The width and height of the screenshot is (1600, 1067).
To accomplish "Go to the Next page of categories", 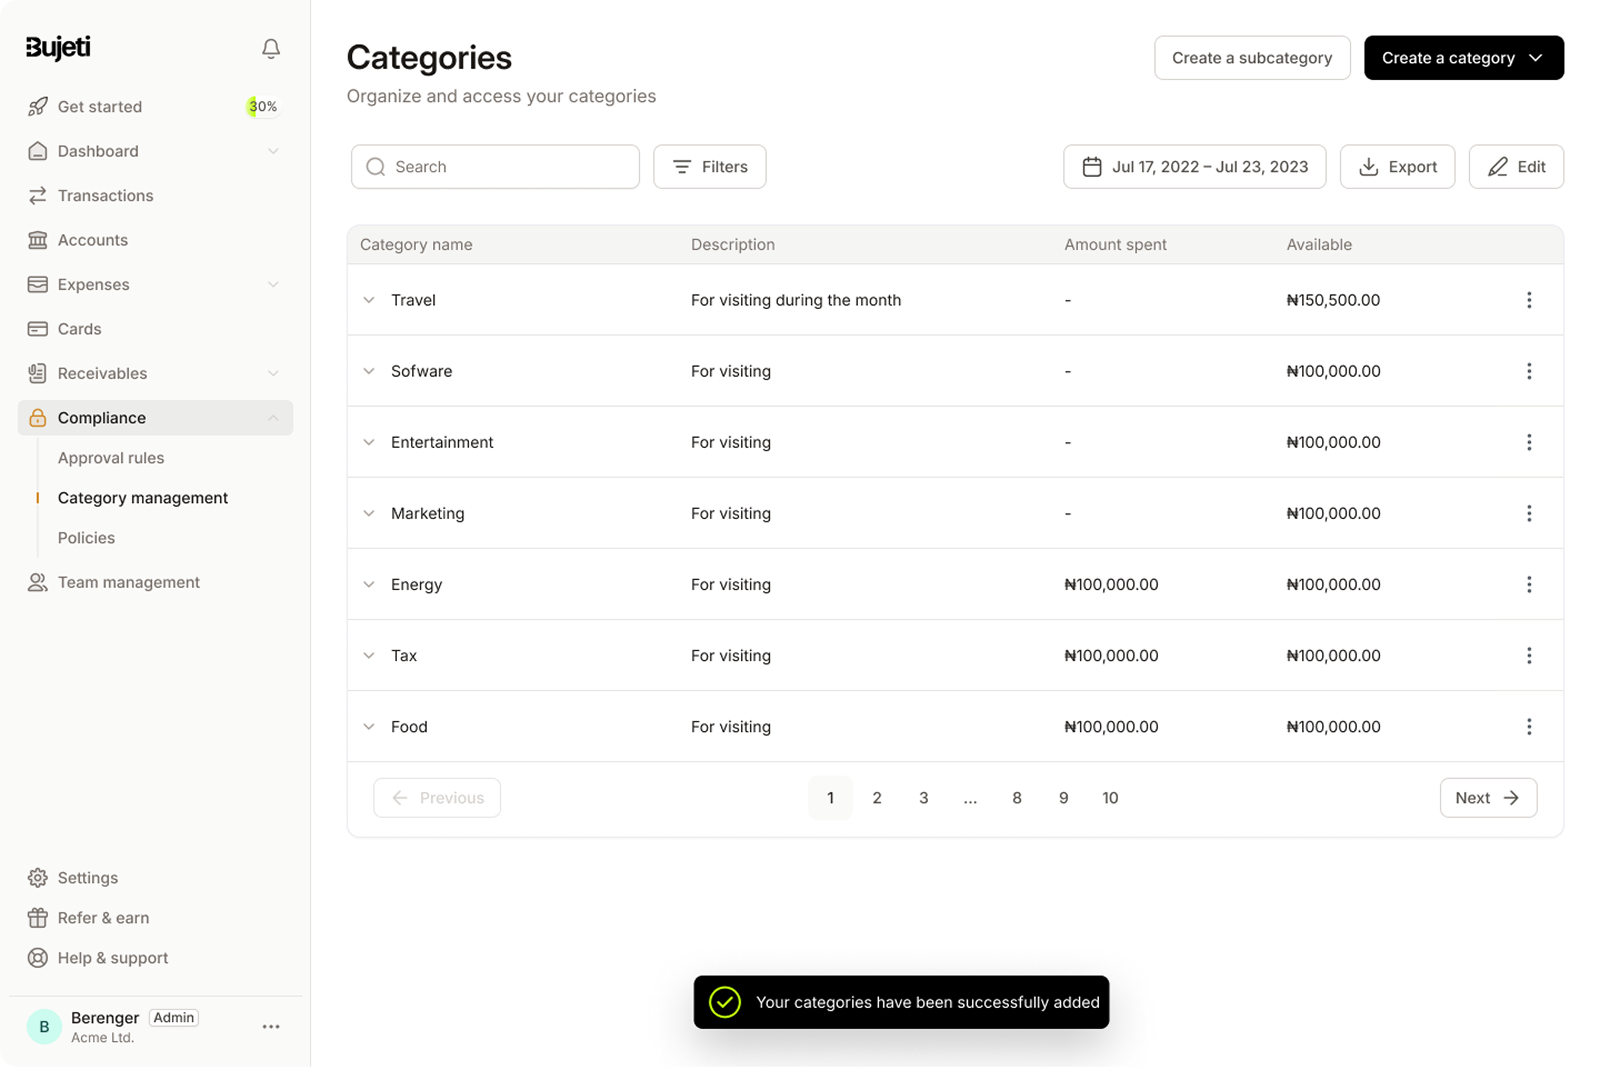I will pos(1487,797).
